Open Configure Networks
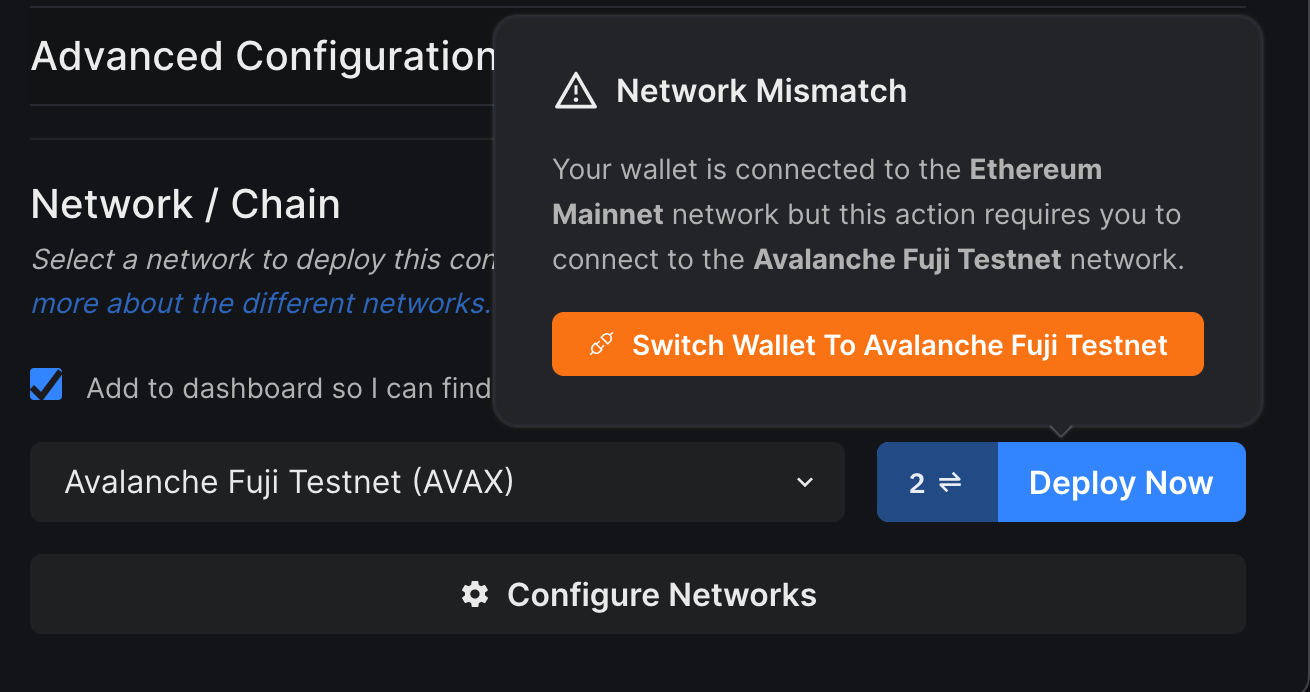 tap(639, 594)
